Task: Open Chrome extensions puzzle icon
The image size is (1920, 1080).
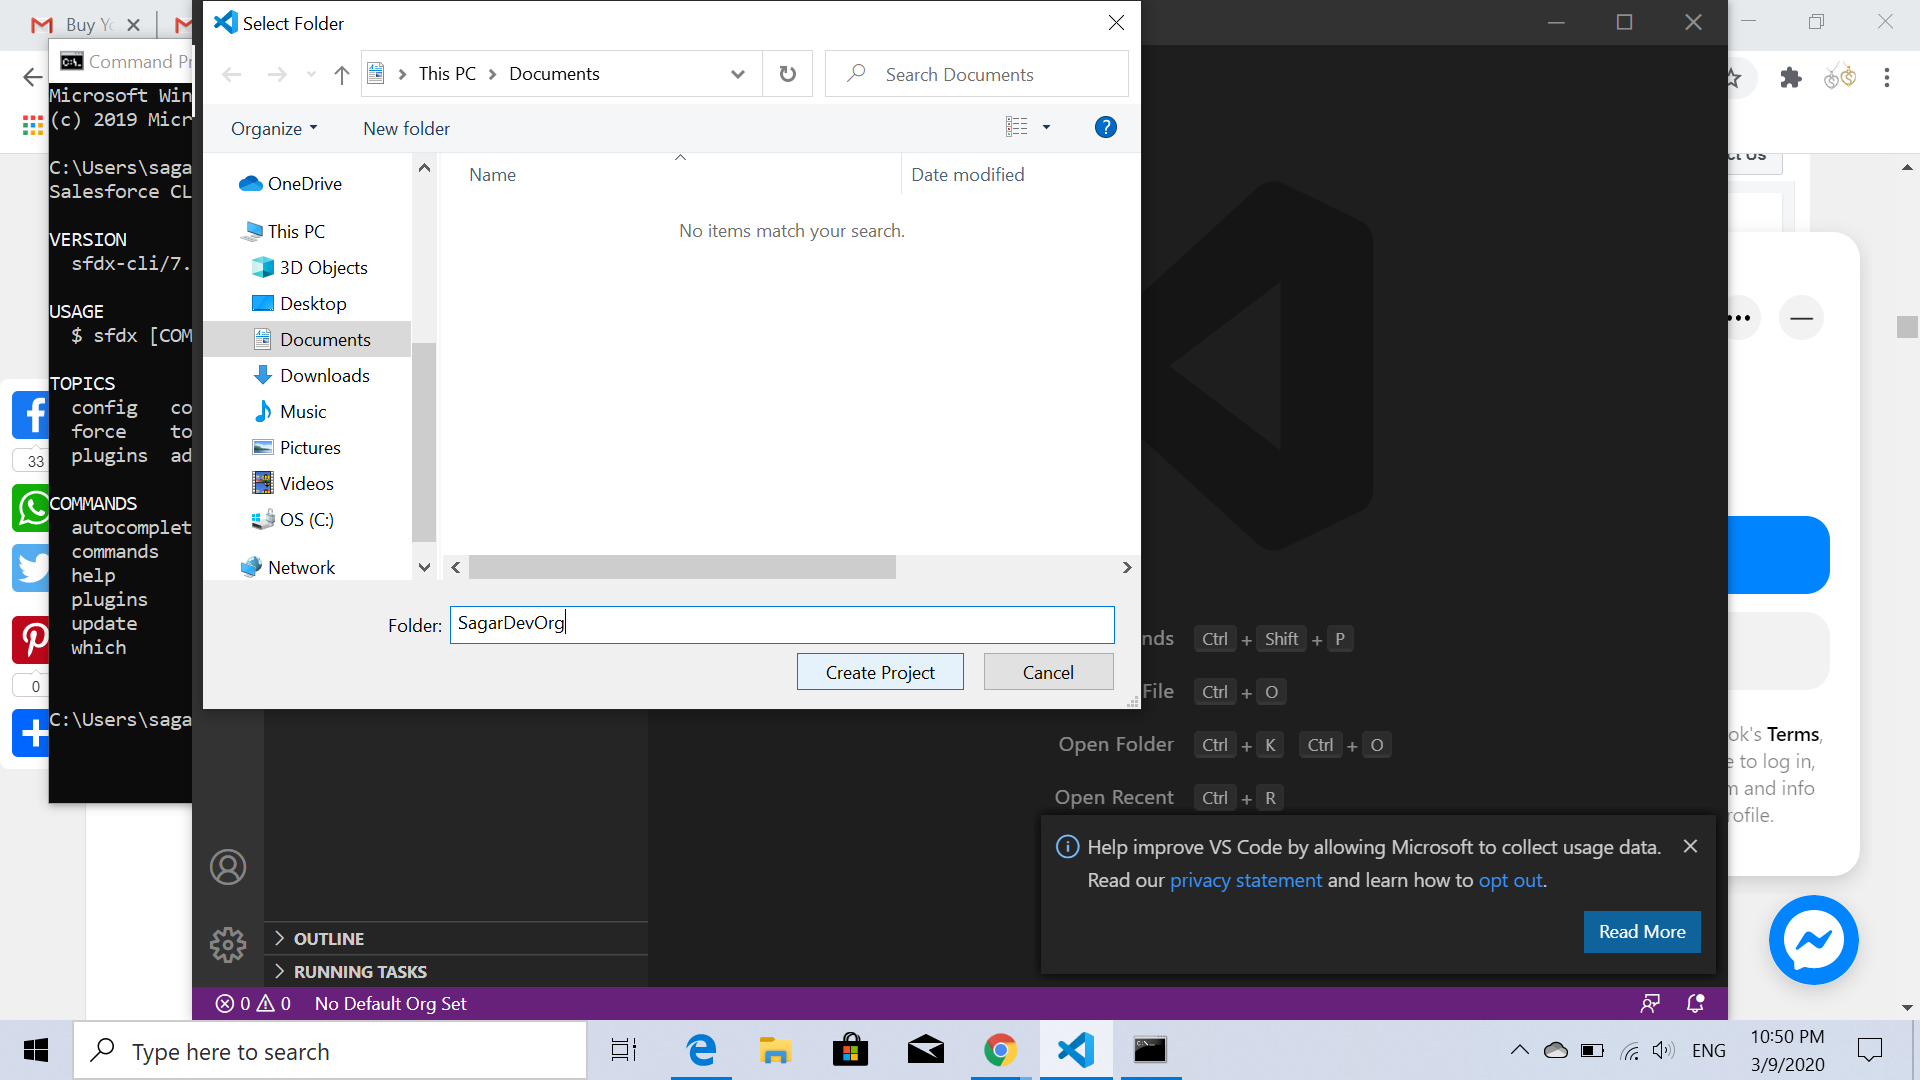Action: (x=1790, y=77)
